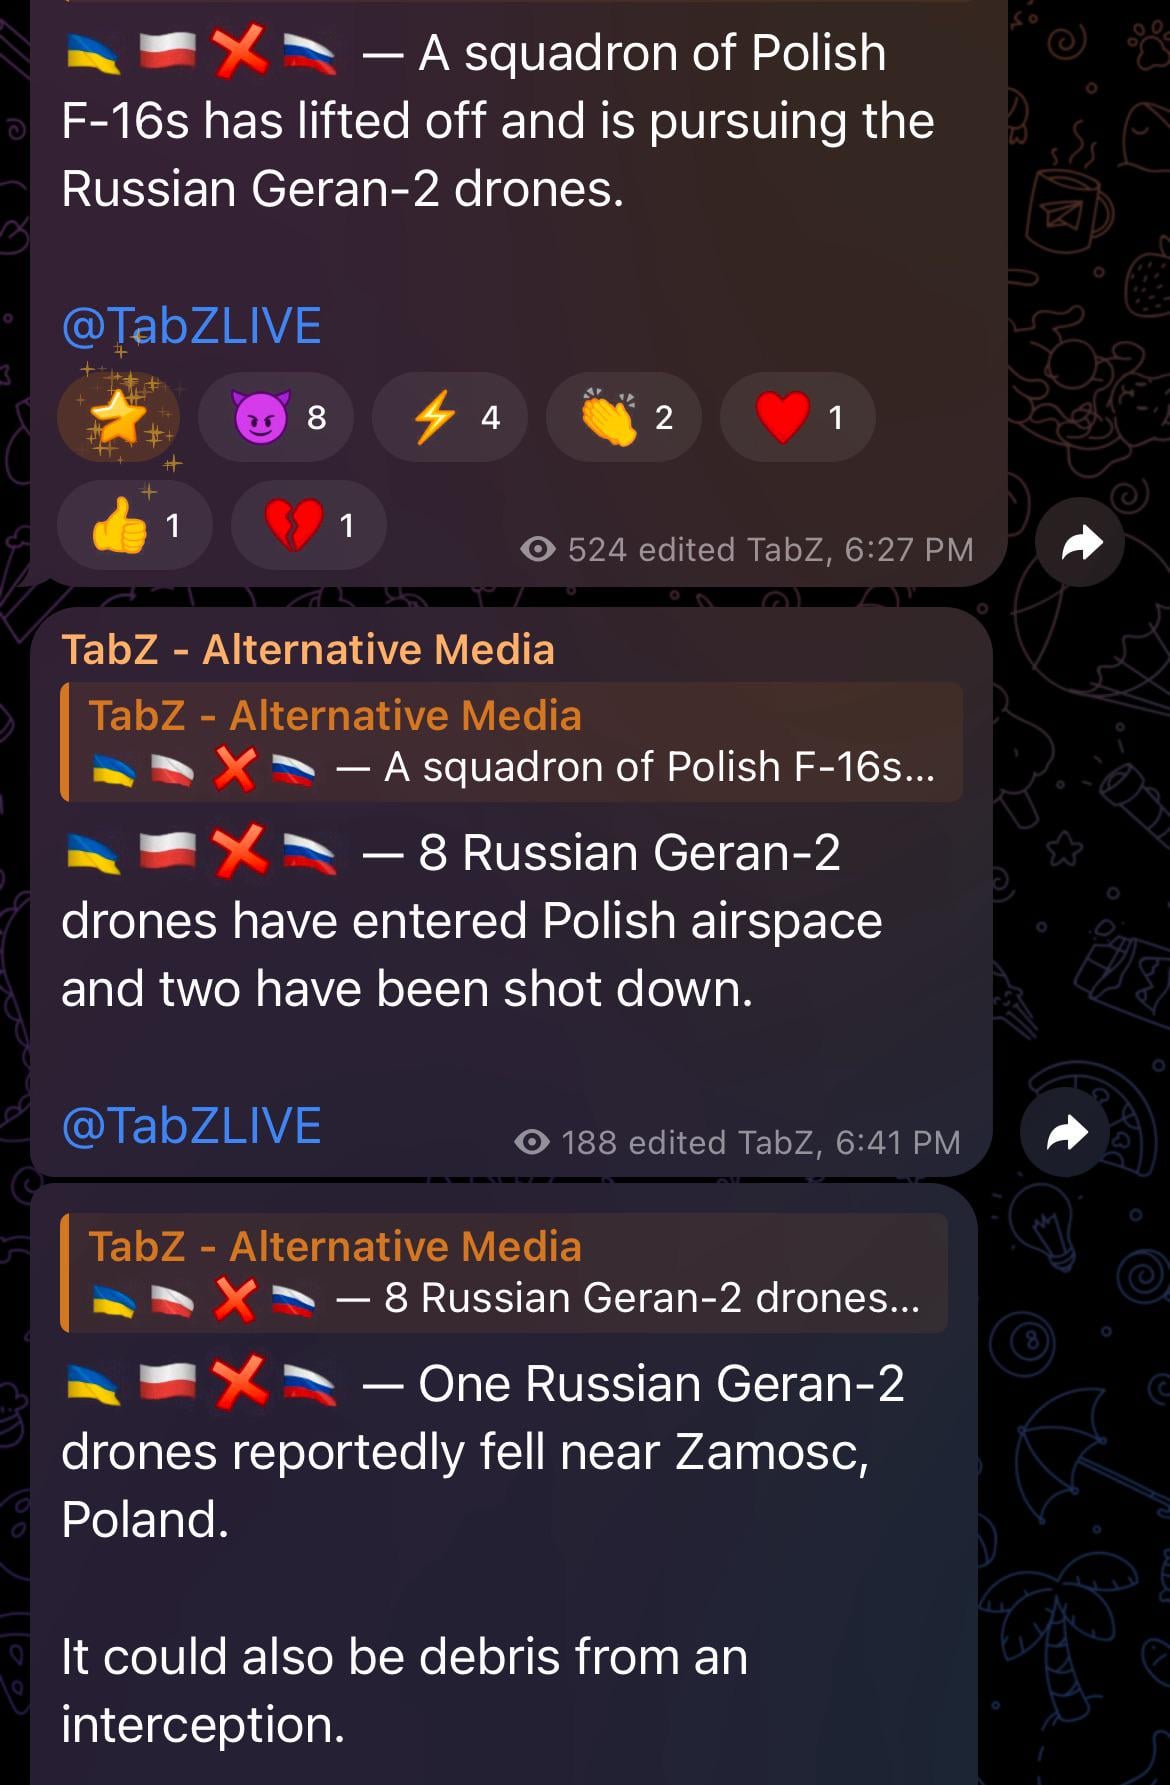
Task: Select the drones entered Polish airspace message
Action: pos(472,921)
